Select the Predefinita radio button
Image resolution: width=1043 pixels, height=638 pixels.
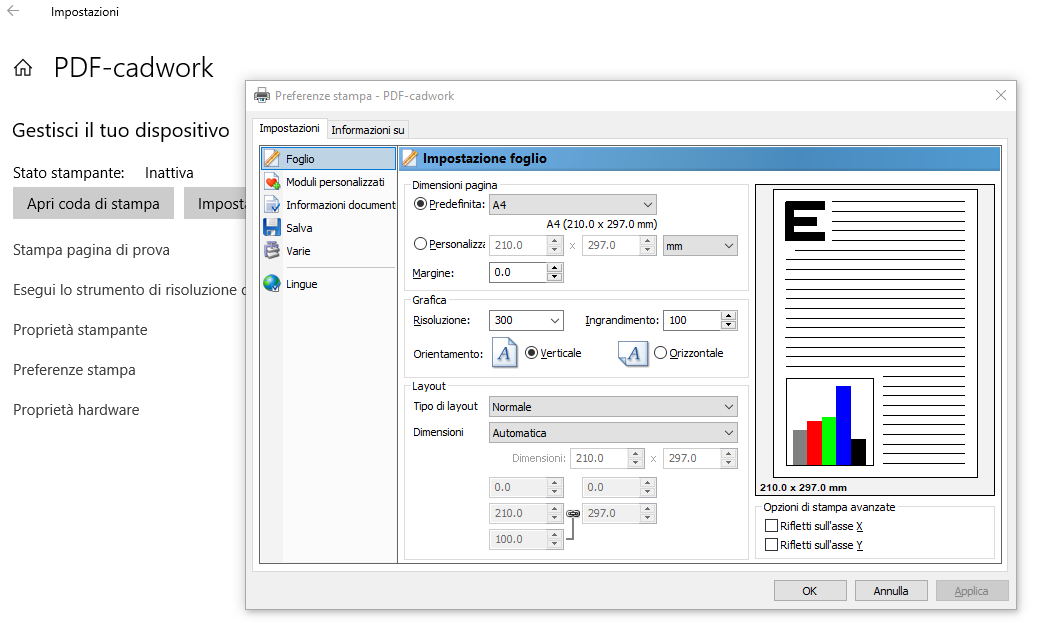click(420, 204)
